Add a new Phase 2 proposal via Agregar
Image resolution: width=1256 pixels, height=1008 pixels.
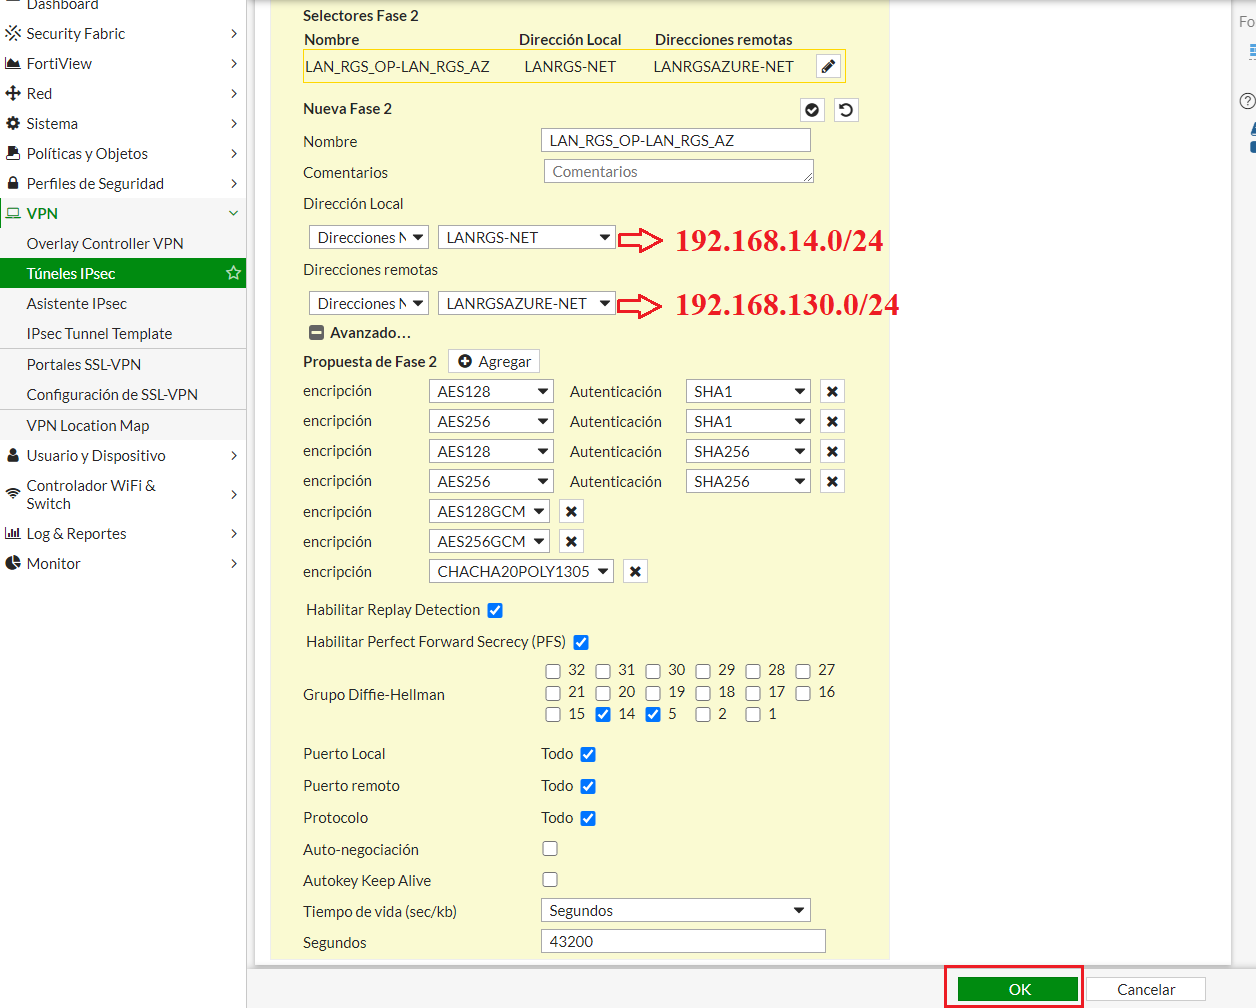493,361
